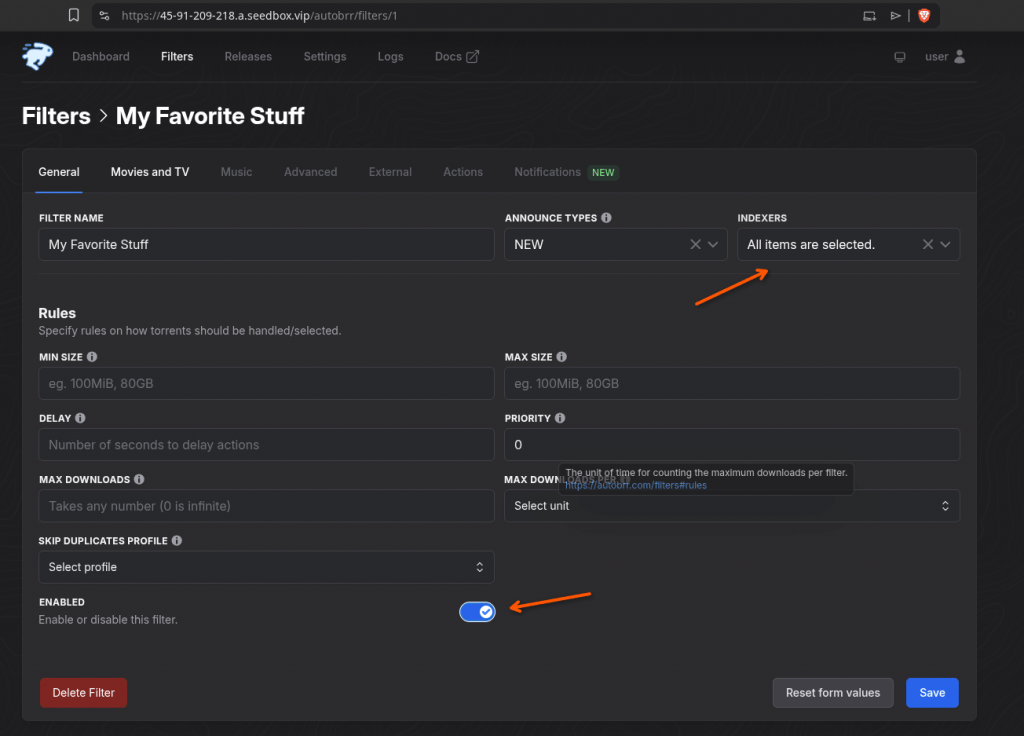
Task: Expand the Announce Types dropdown
Action: (713, 244)
